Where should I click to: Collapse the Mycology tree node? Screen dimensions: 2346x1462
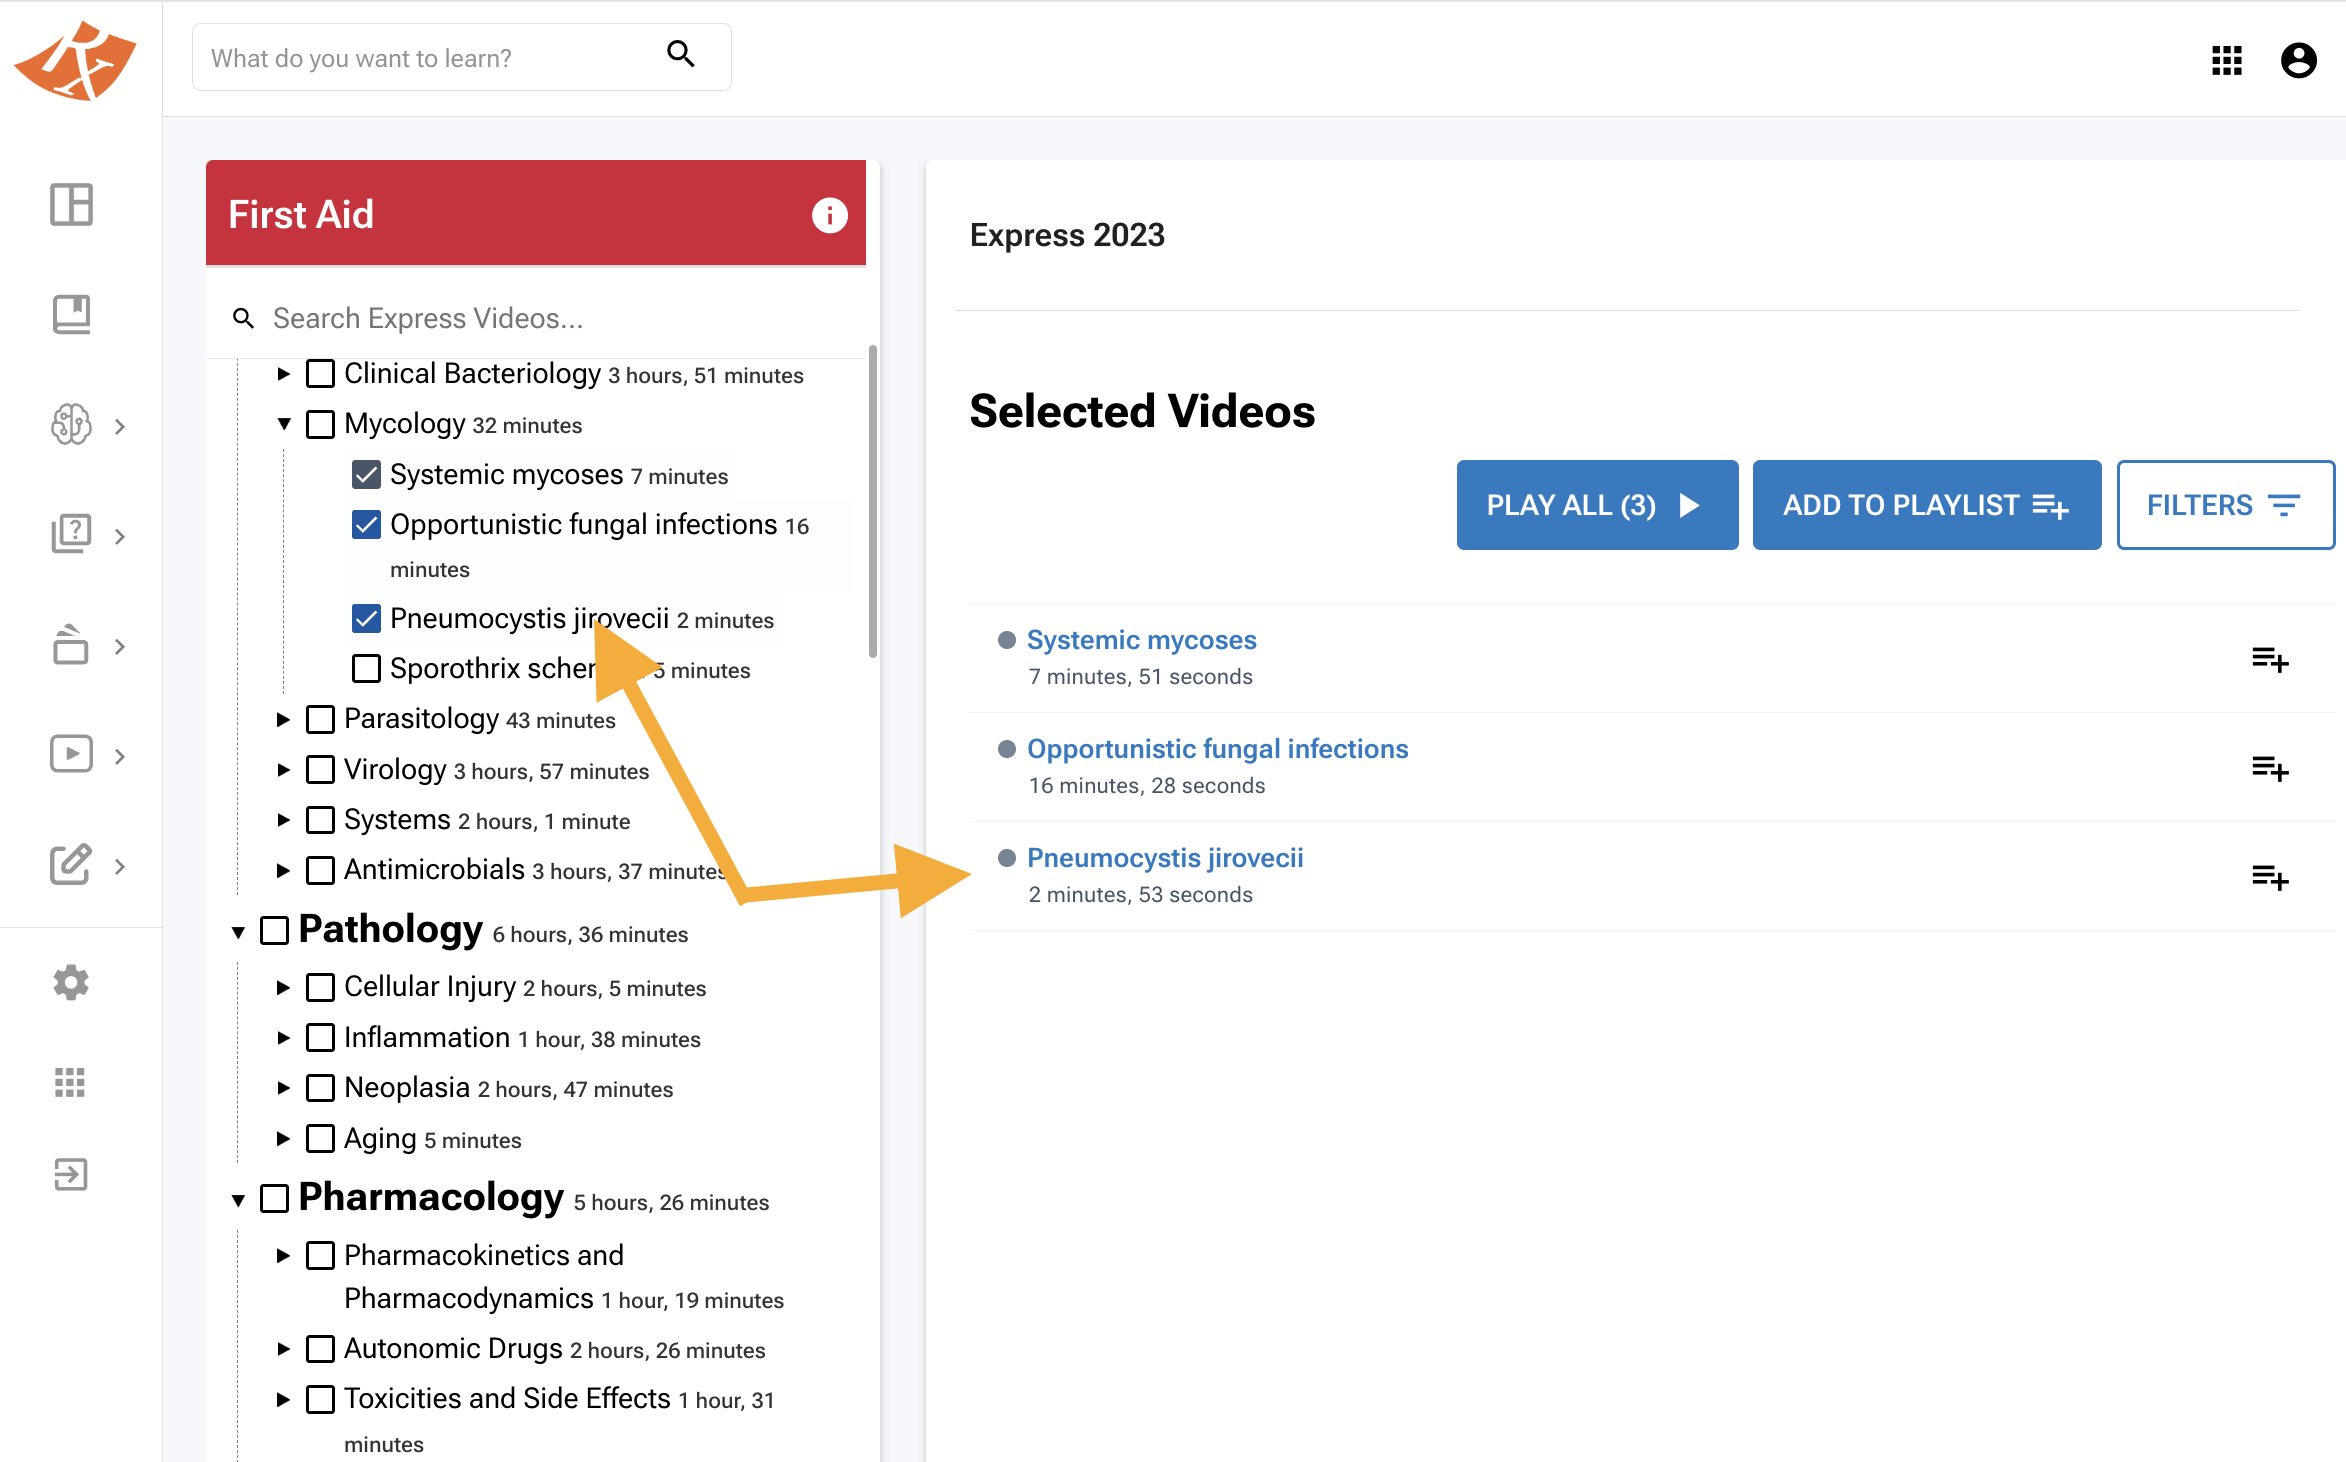pos(284,424)
